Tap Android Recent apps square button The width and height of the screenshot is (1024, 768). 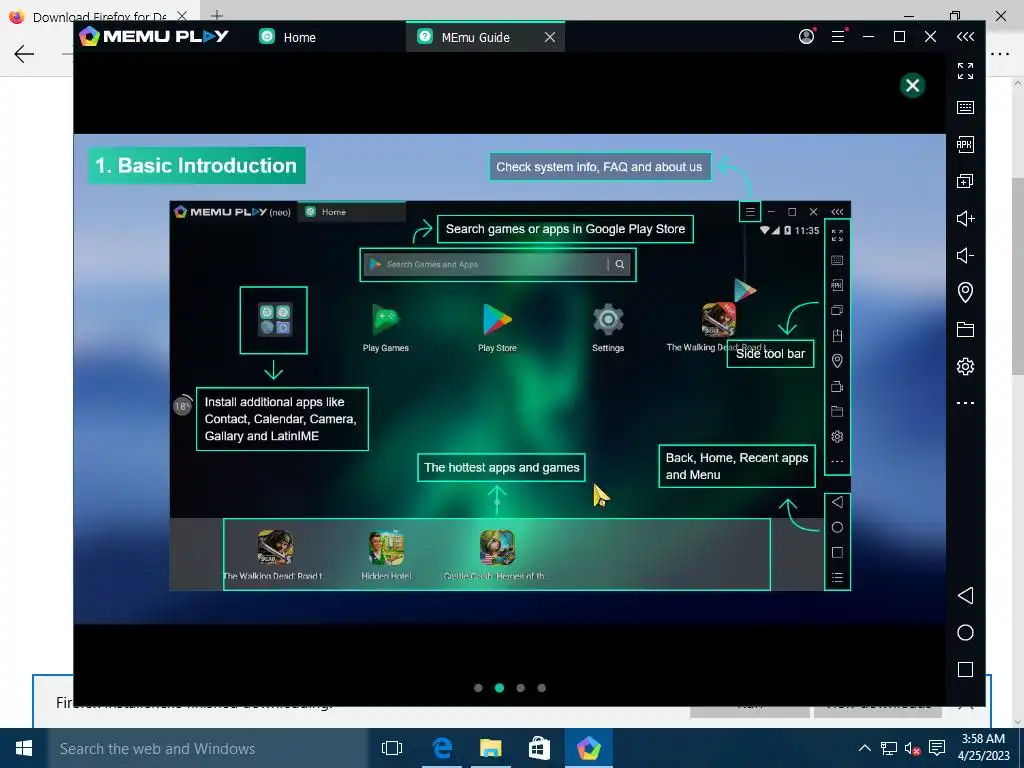pos(965,669)
